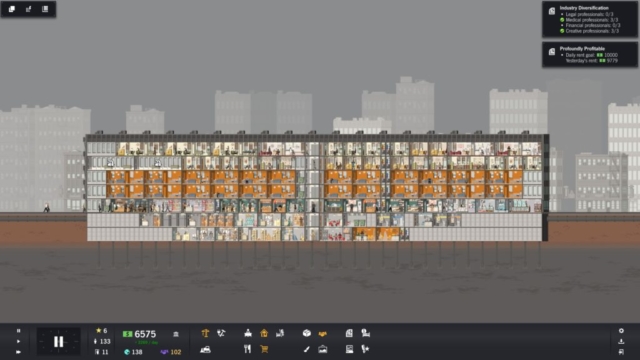Set game speed to fast forward
This screenshot has width=640, height=360.
point(18,352)
